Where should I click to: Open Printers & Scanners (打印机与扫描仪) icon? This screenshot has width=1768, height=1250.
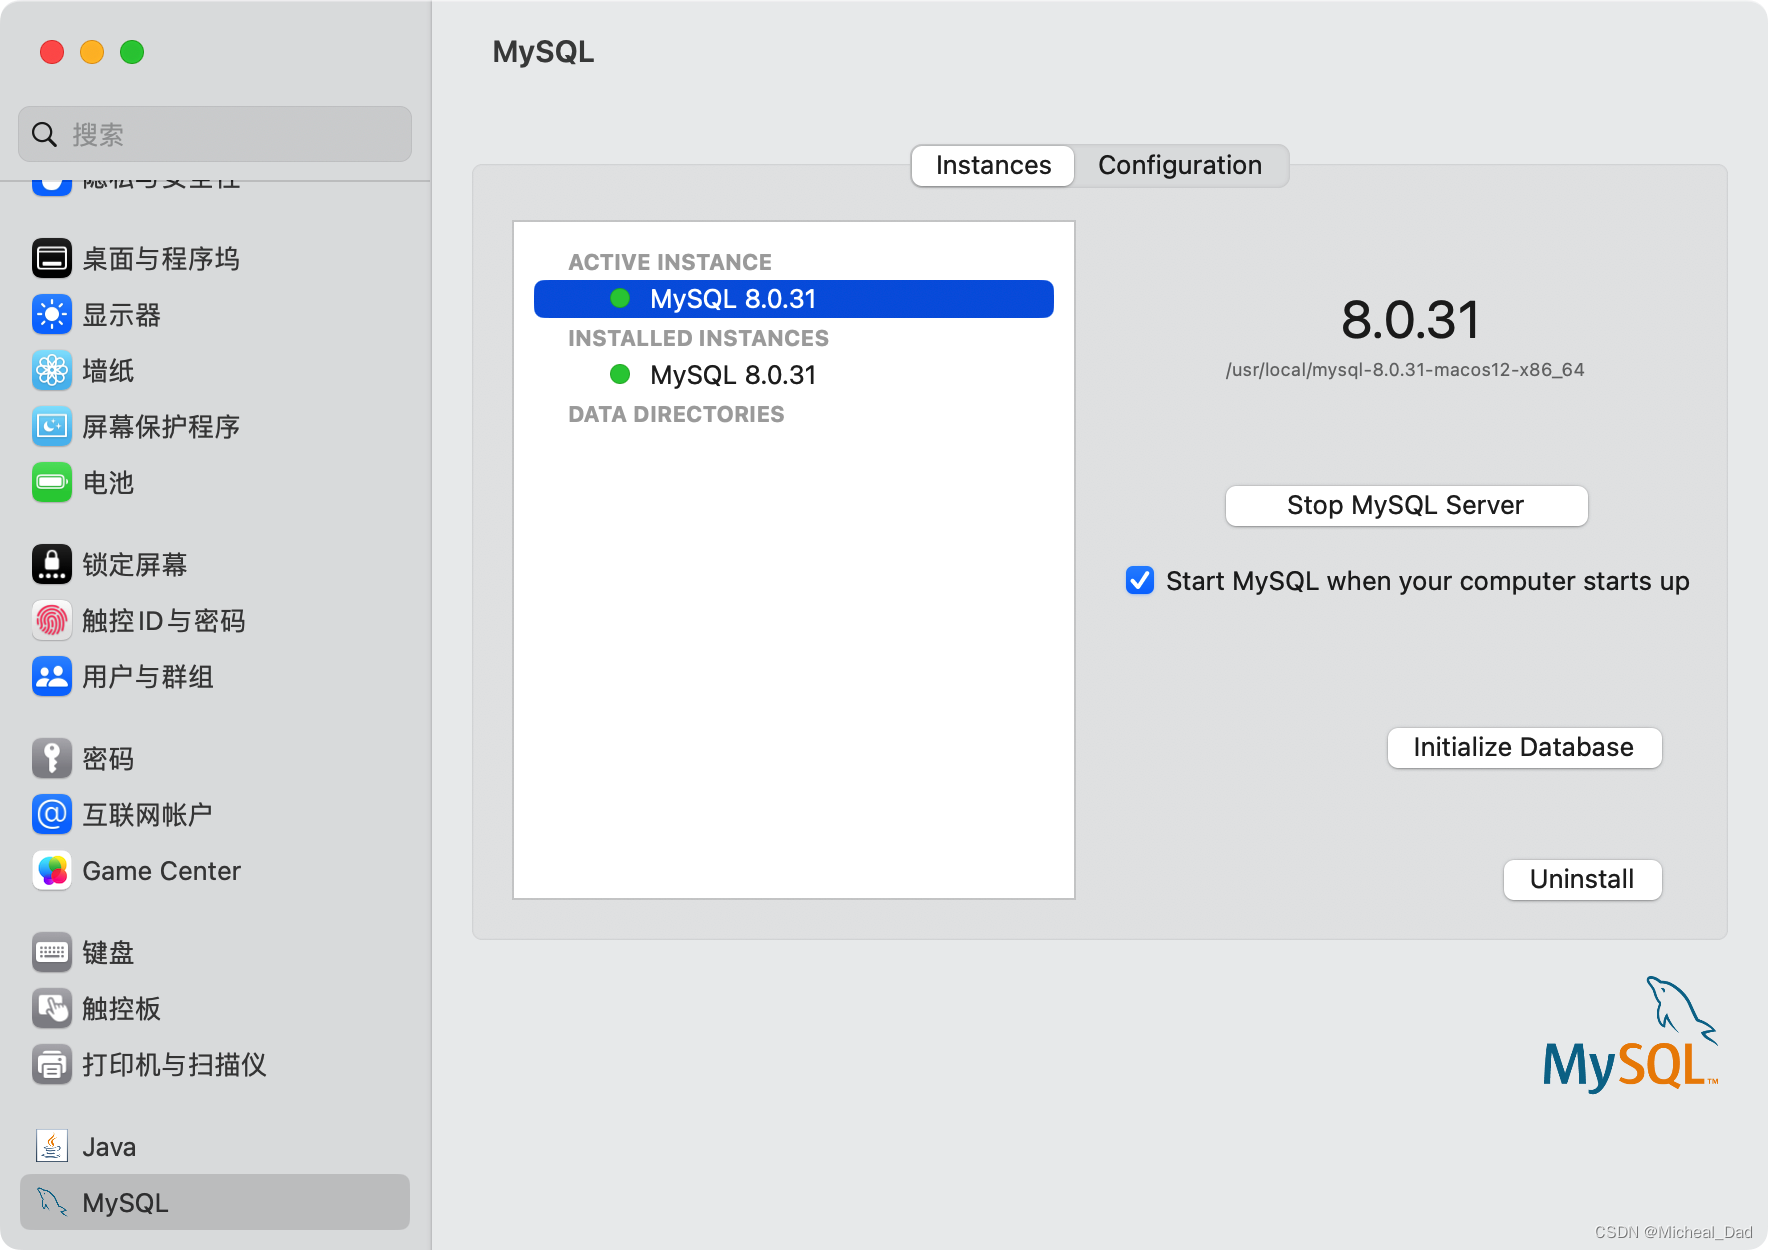click(52, 1065)
